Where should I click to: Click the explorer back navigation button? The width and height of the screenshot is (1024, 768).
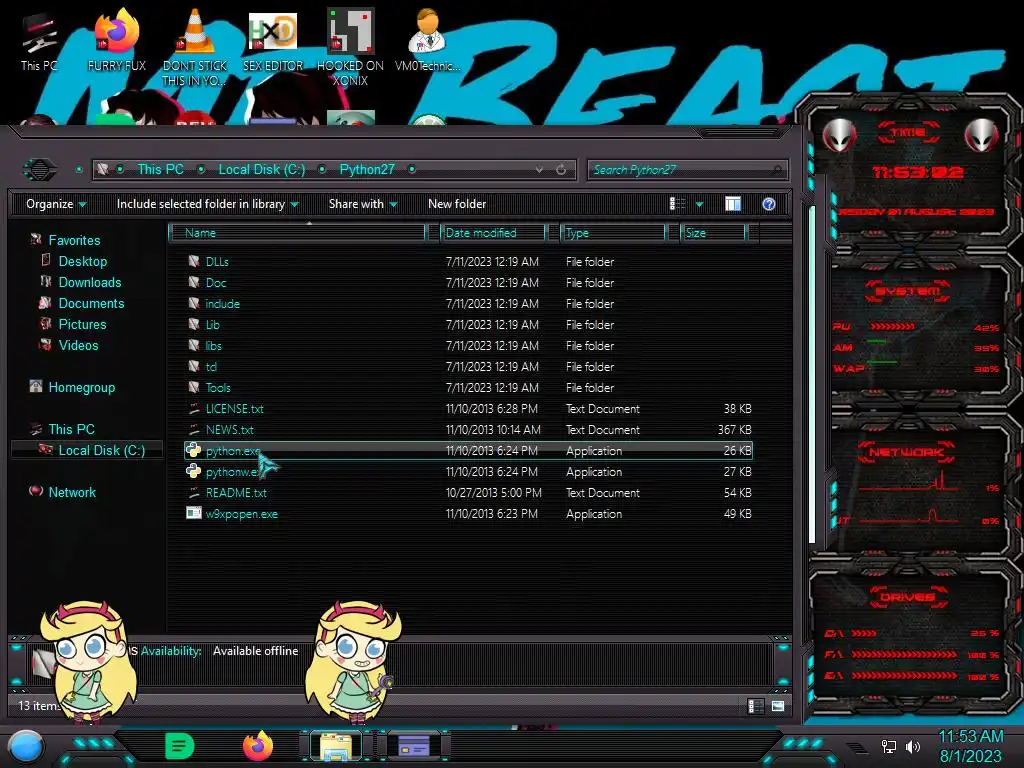click(40, 170)
